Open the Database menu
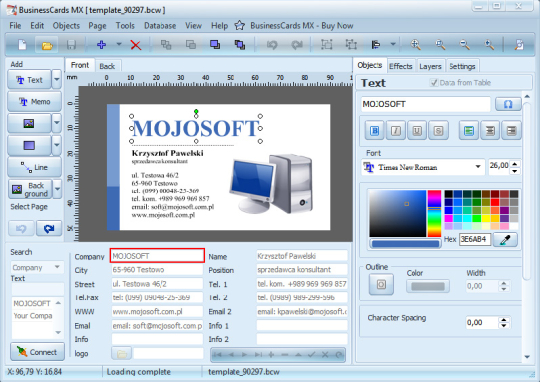The image size is (540, 382). click(160, 25)
